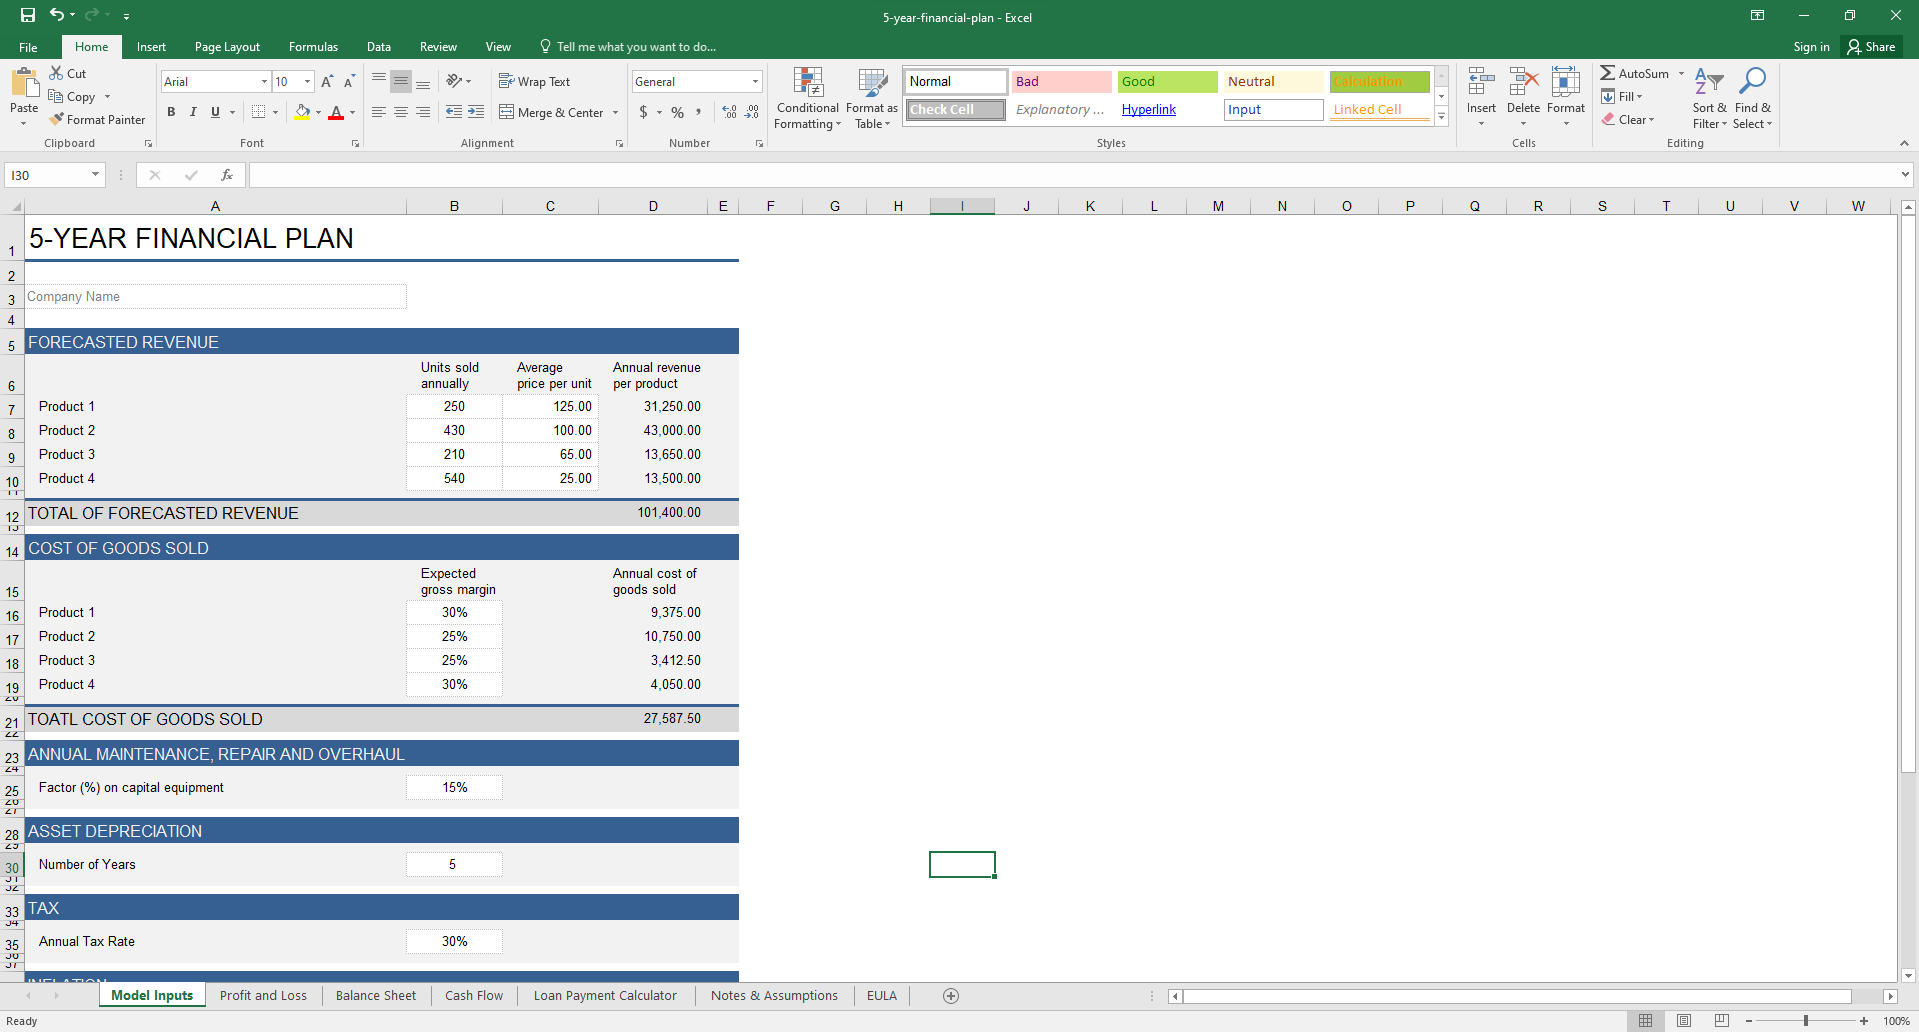Click the Company Name input cell

click(215, 297)
